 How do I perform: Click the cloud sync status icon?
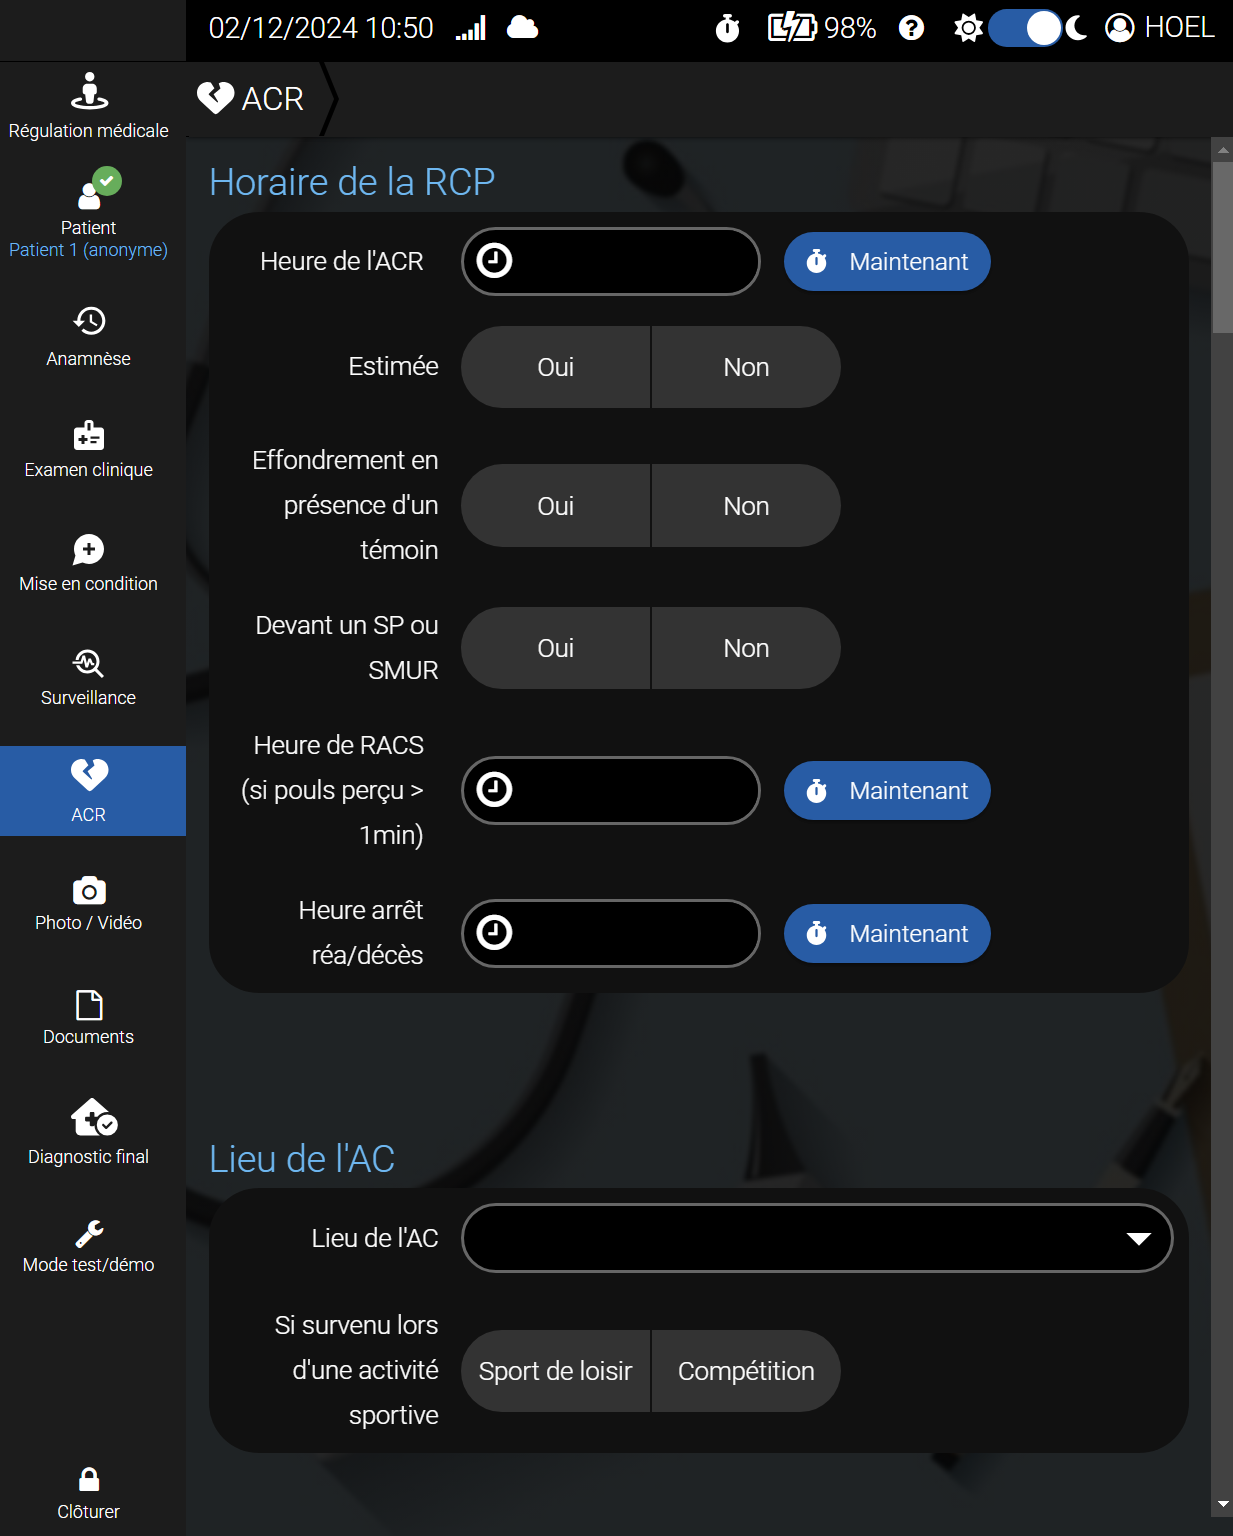click(x=522, y=27)
